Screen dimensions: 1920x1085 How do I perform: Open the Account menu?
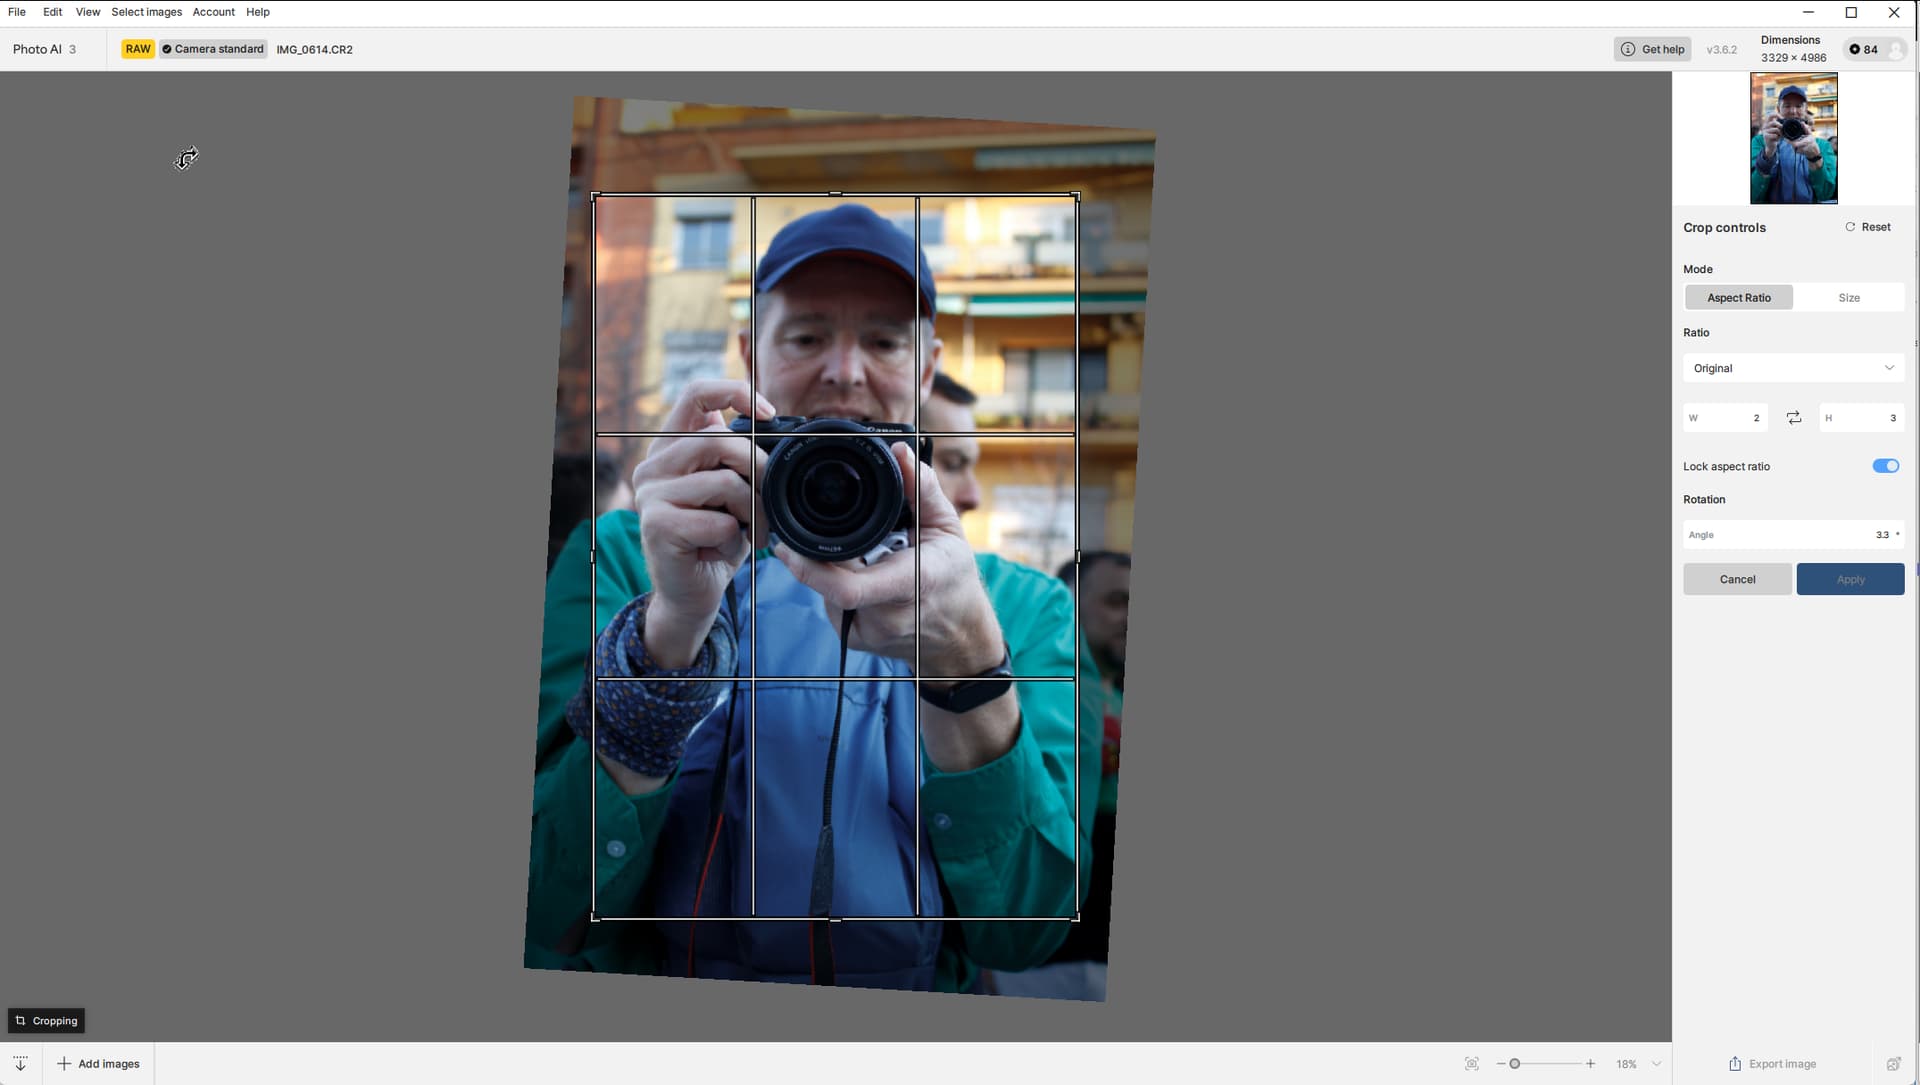click(x=213, y=12)
